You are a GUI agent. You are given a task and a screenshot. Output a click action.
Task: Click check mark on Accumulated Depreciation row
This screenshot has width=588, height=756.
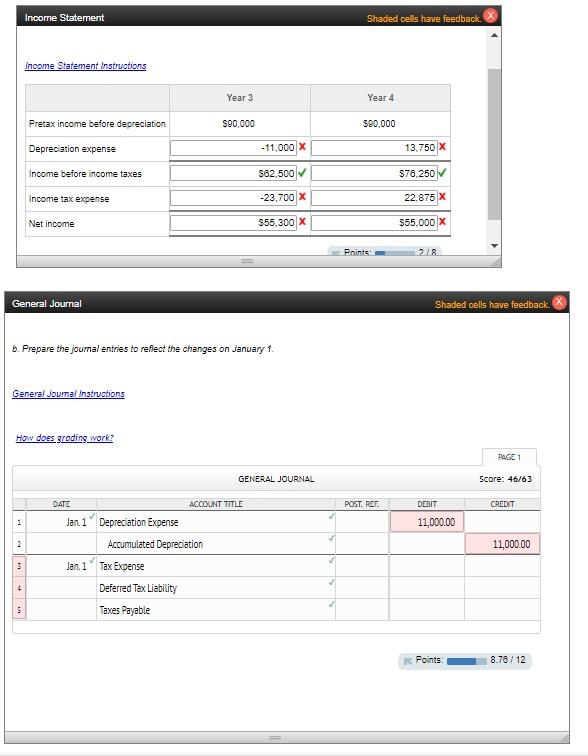click(x=331, y=538)
